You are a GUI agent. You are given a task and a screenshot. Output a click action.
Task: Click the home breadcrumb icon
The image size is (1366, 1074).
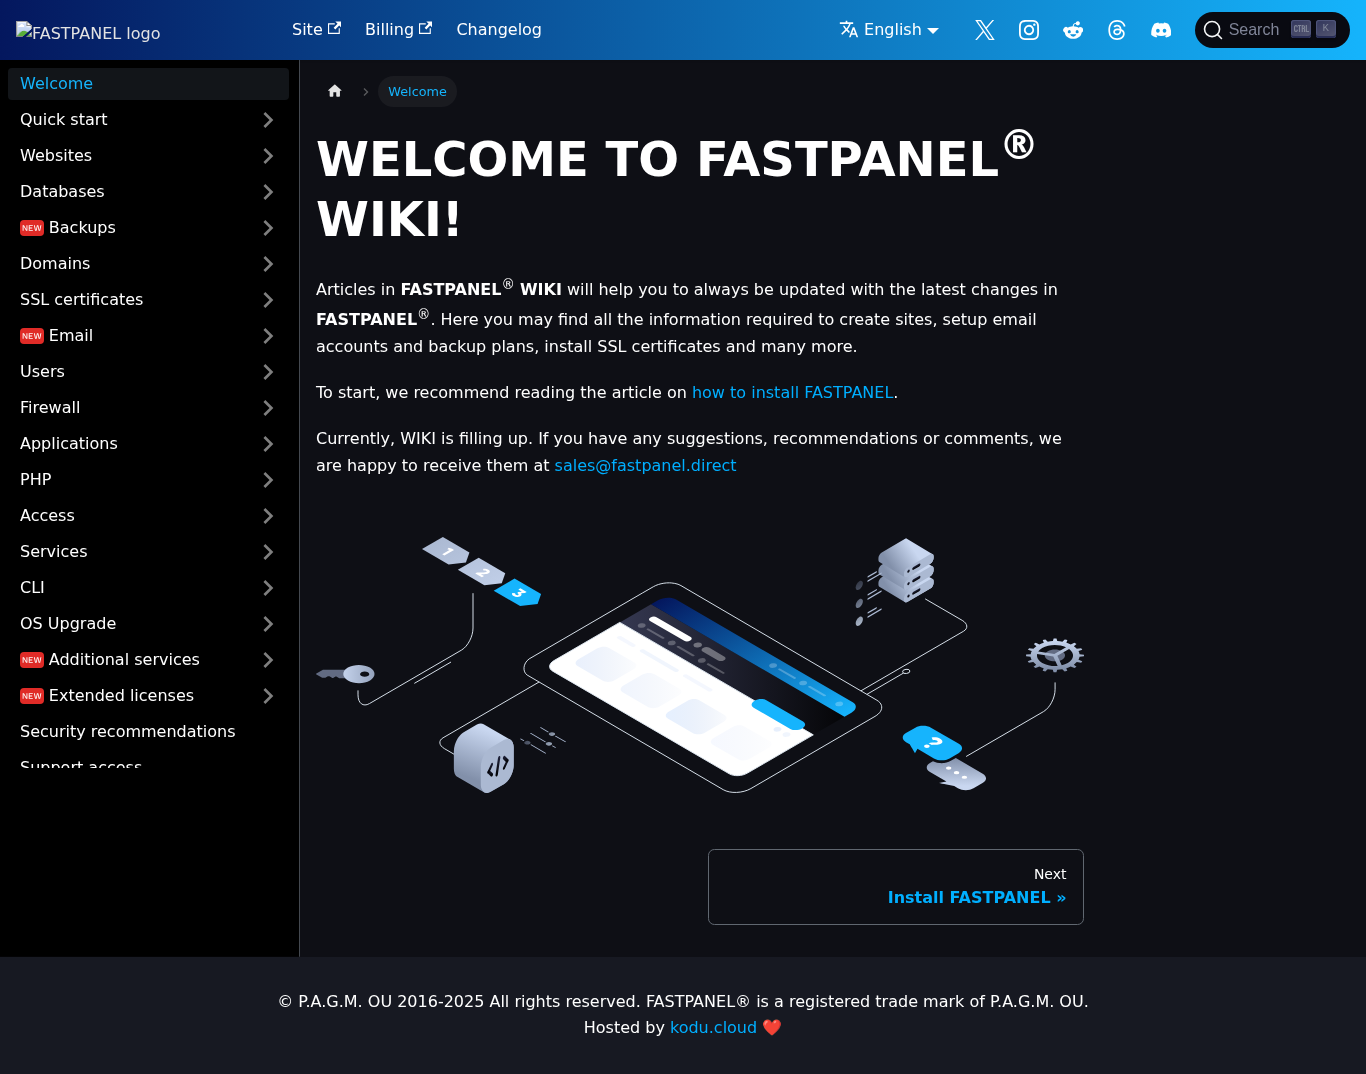[335, 91]
